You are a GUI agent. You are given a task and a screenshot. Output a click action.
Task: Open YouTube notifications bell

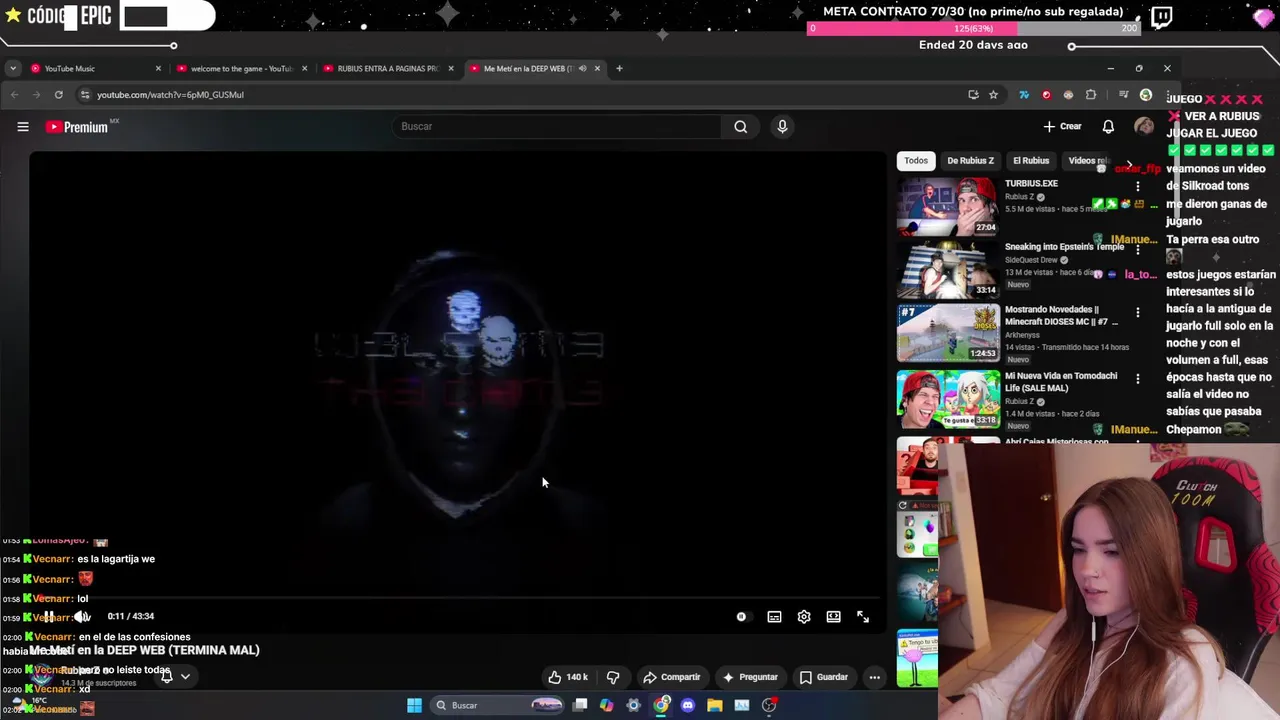pos(1108,127)
